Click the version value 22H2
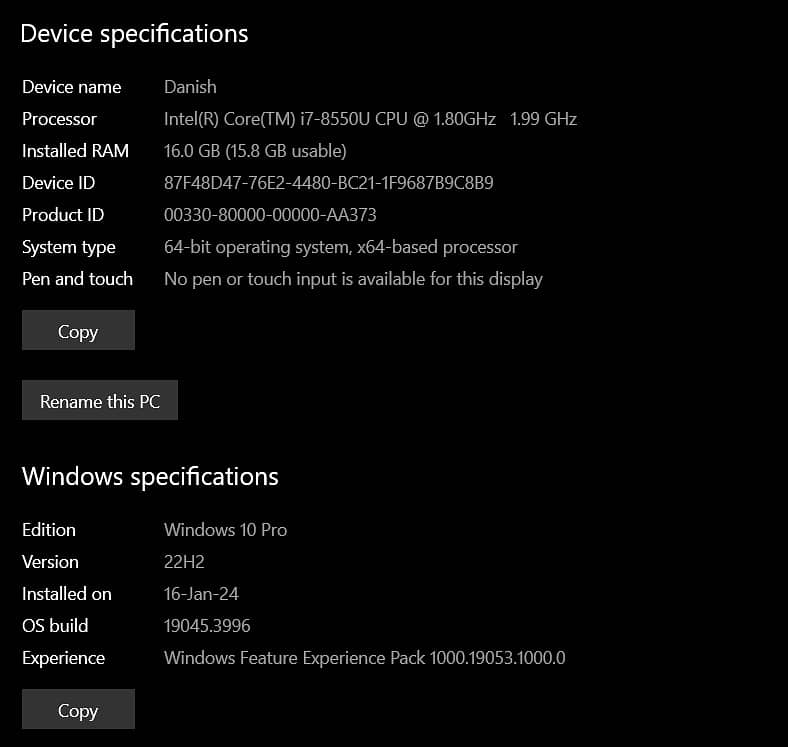 pos(184,562)
